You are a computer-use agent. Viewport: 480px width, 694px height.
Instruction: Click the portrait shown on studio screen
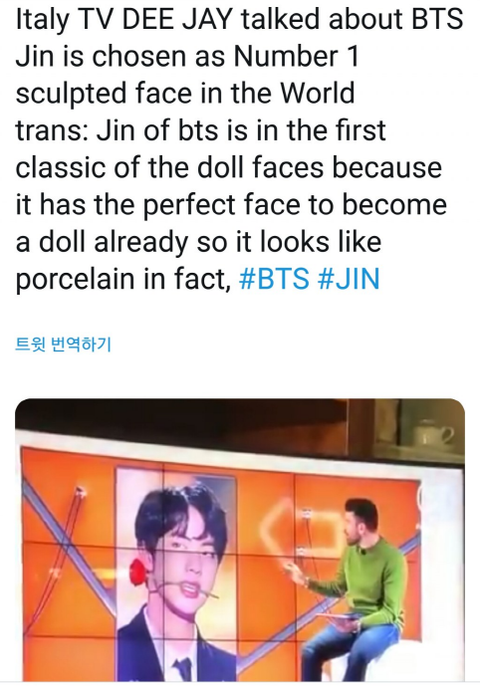pos(177,573)
